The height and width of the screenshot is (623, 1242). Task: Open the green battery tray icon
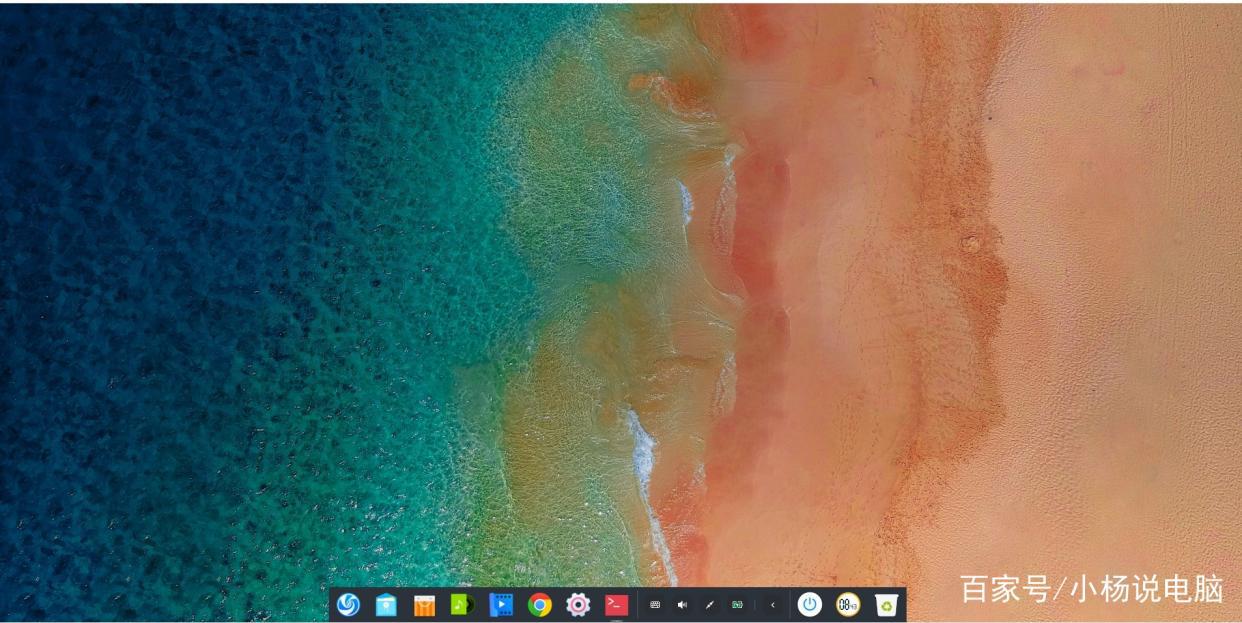point(737,605)
